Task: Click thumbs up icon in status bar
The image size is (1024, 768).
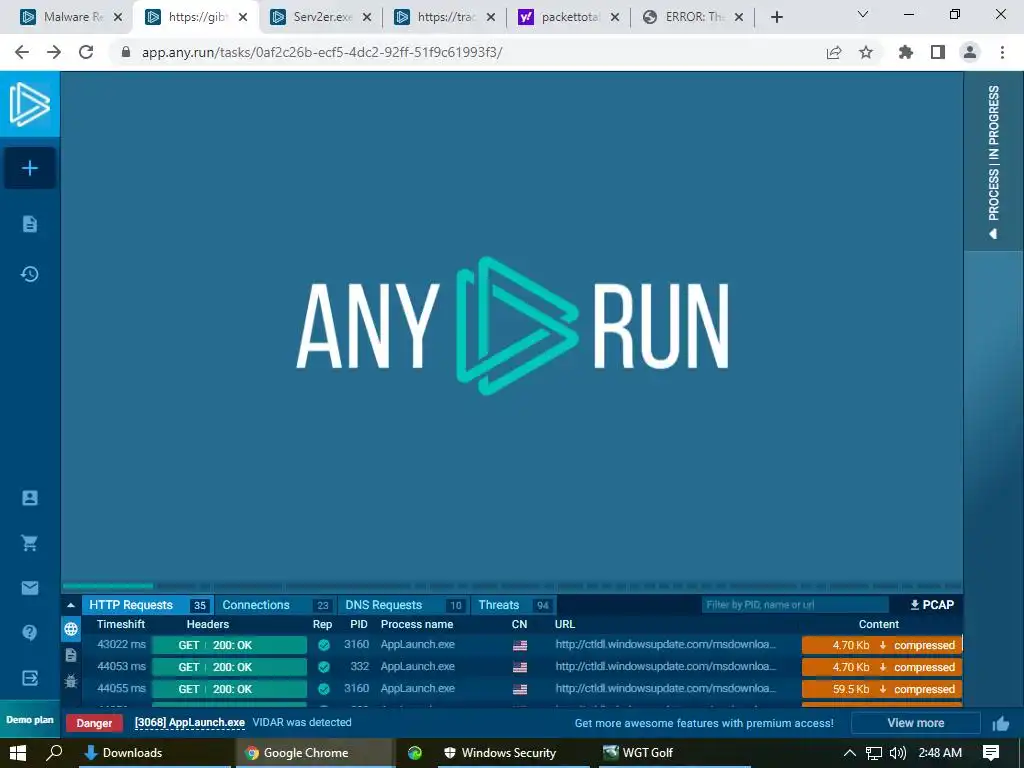Action: (1000, 724)
